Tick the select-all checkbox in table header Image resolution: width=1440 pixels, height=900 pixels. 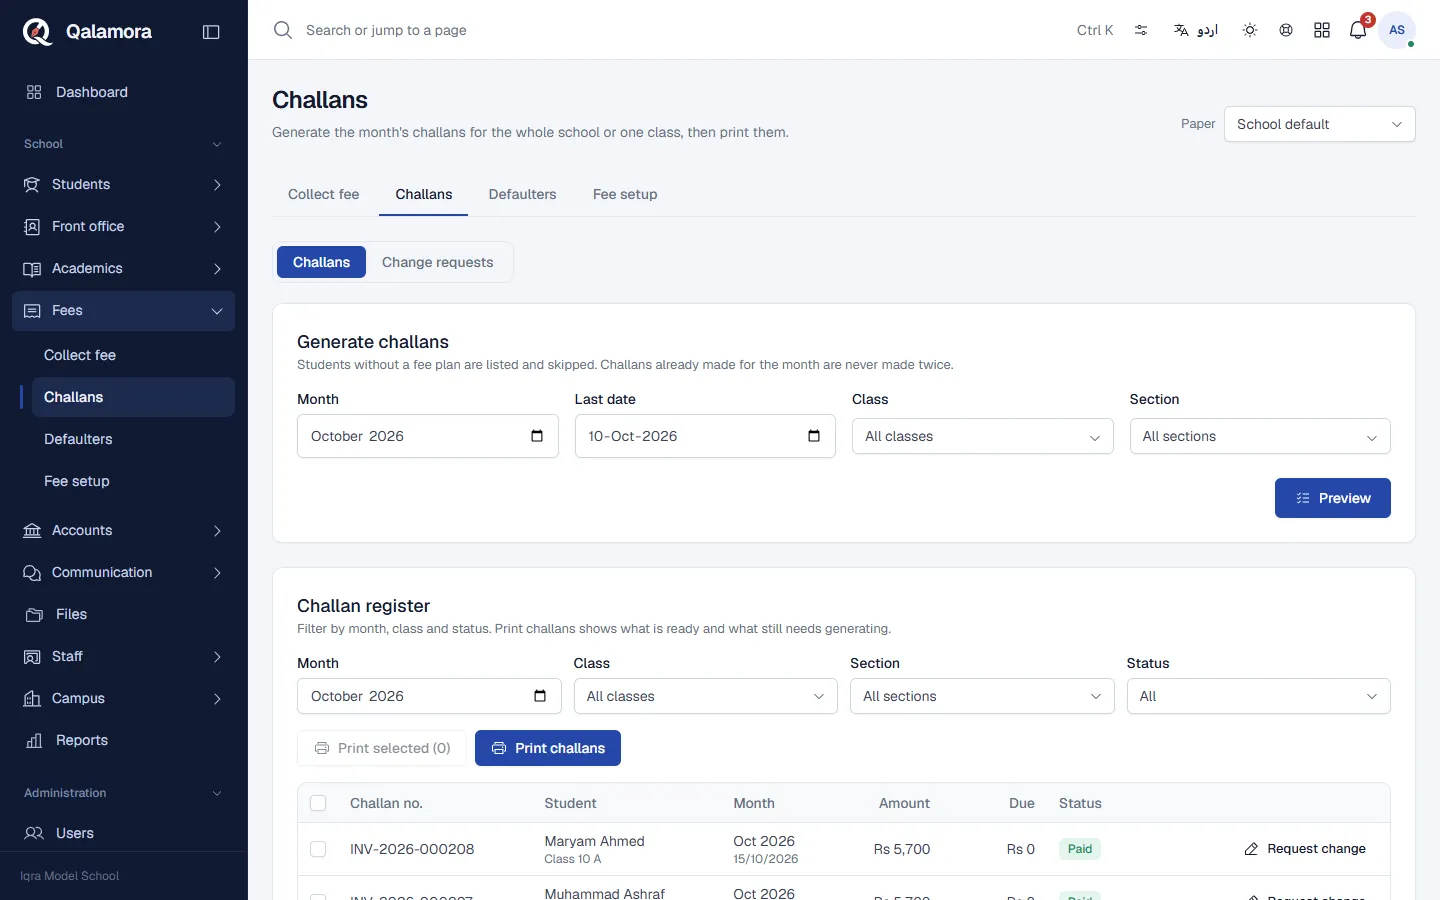pos(318,803)
